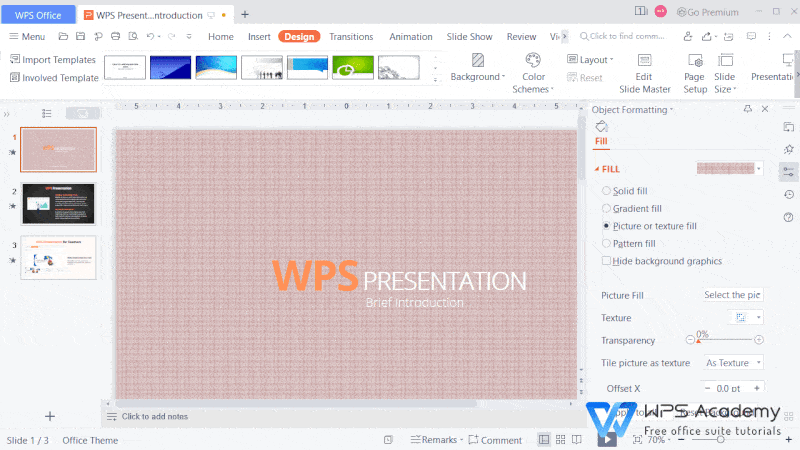This screenshot has height=450, width=800.
Task: Click the Redo arrow
Action: tap(171, 36)
